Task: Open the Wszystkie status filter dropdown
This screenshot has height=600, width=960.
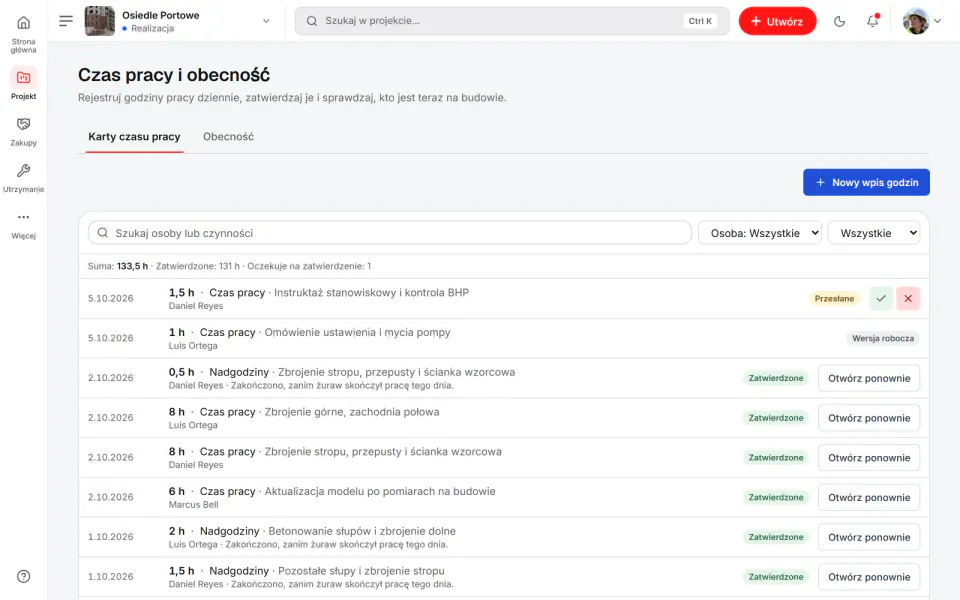Action: pos(874,233)
